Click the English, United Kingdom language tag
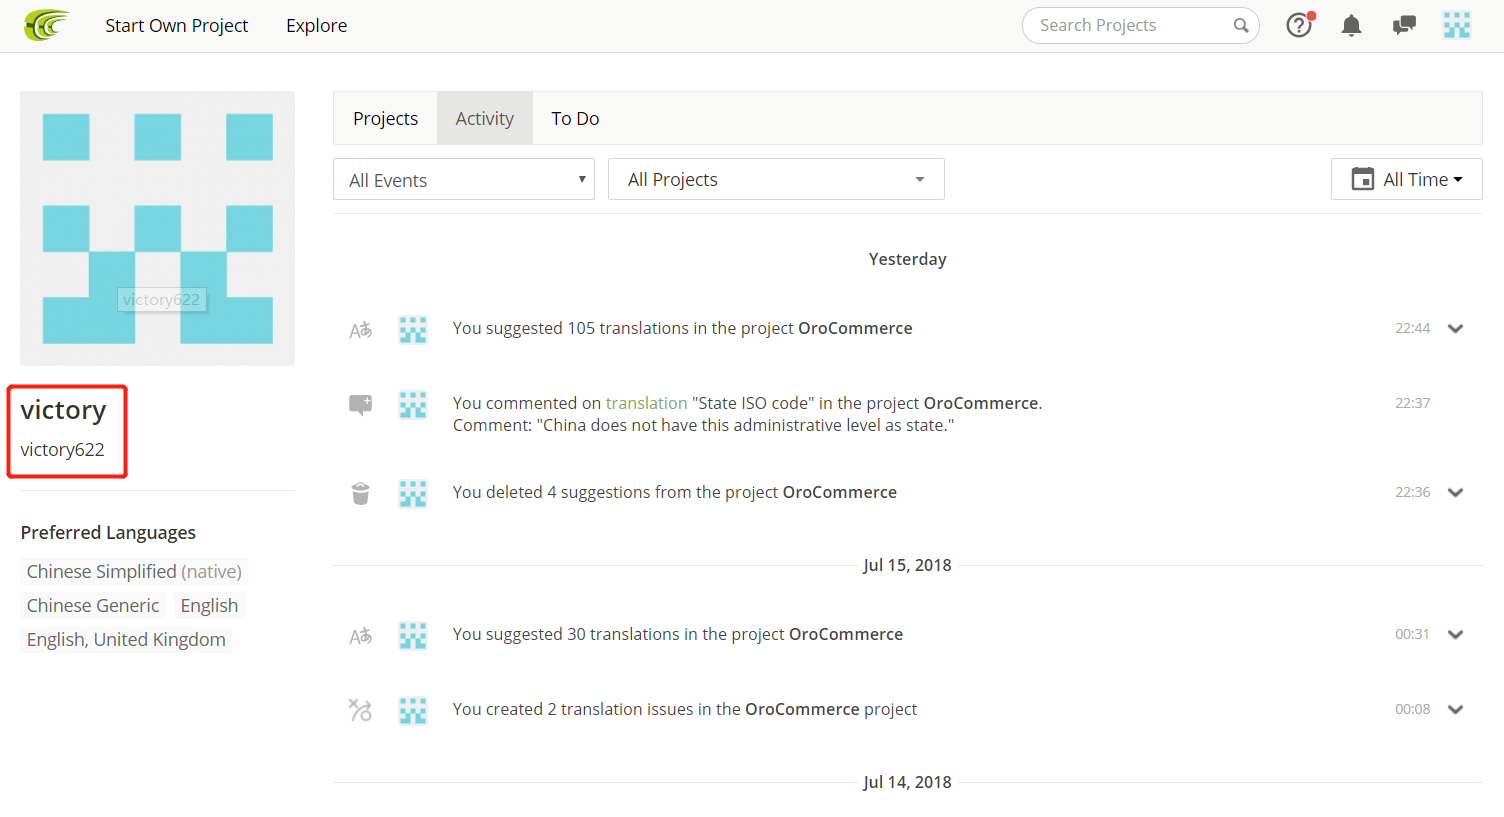Viewport: 1504px width, 817px height. [x=126, y=639]
